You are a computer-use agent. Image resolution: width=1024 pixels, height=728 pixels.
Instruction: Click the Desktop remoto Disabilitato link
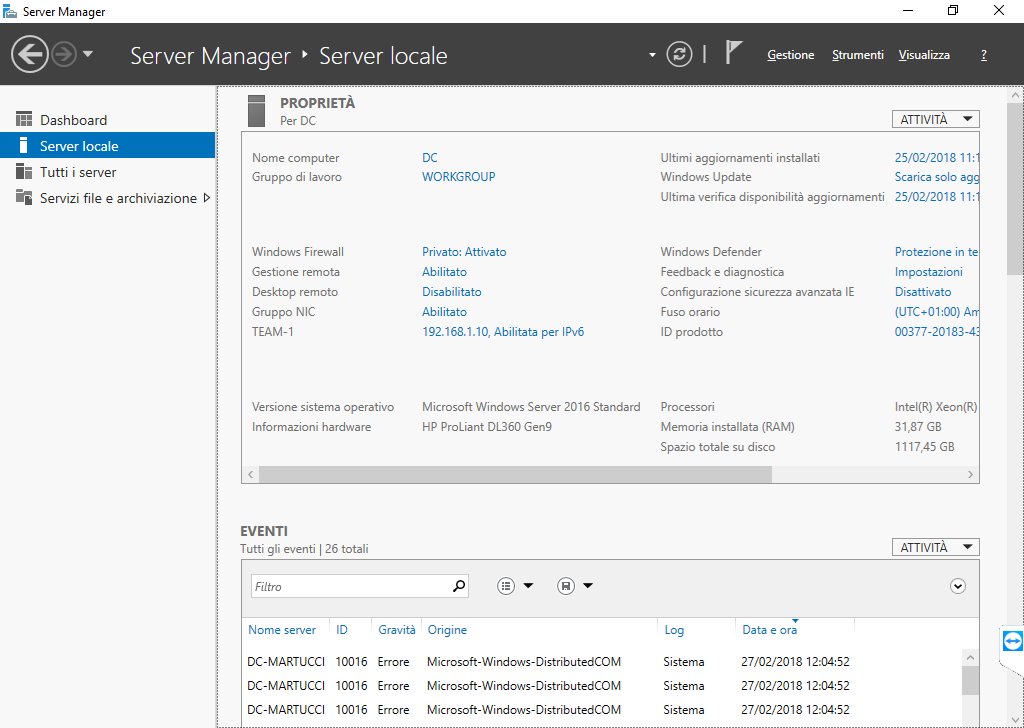[451, 292]
